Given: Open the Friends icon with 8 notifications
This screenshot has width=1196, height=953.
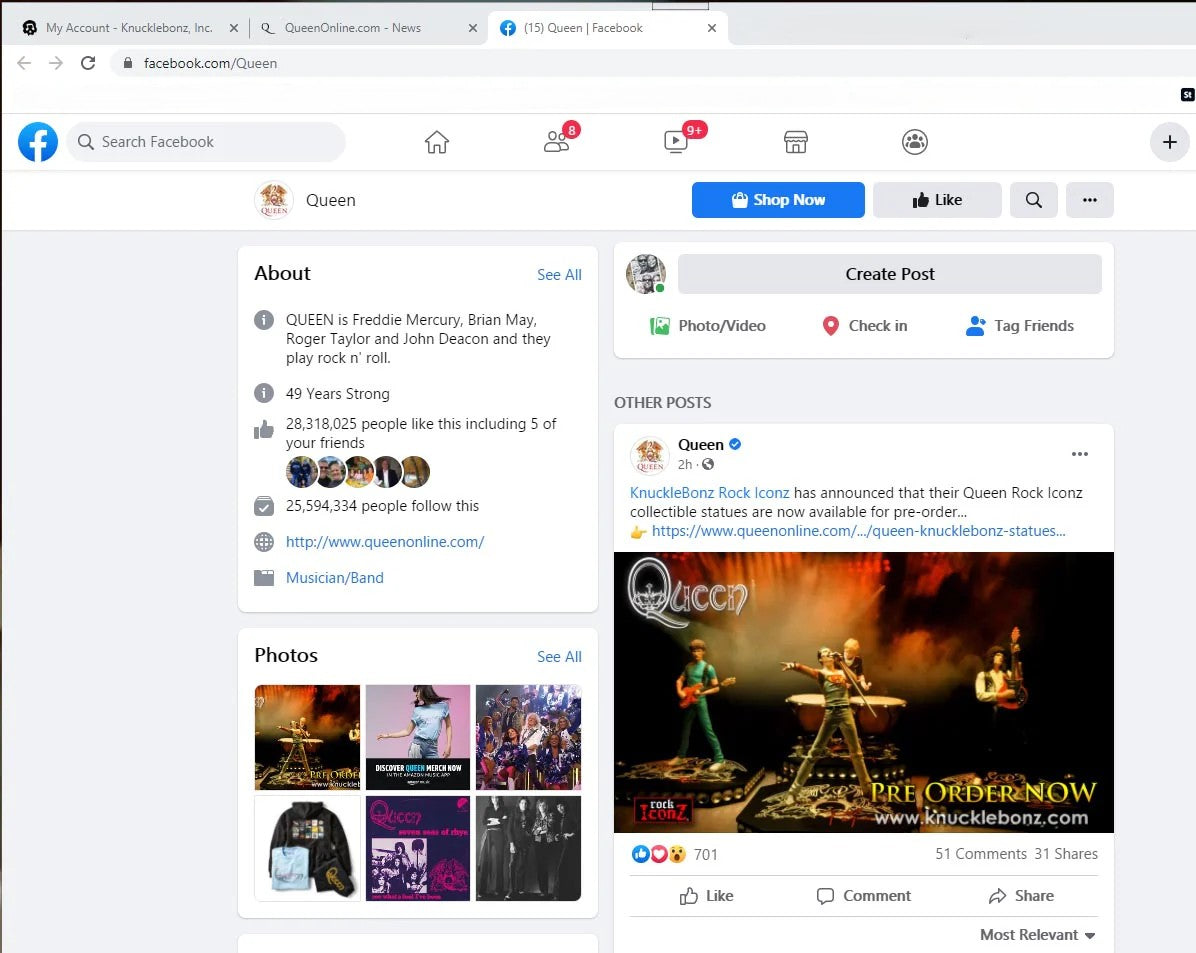Looking at the screenshot, I should point(556,142).
